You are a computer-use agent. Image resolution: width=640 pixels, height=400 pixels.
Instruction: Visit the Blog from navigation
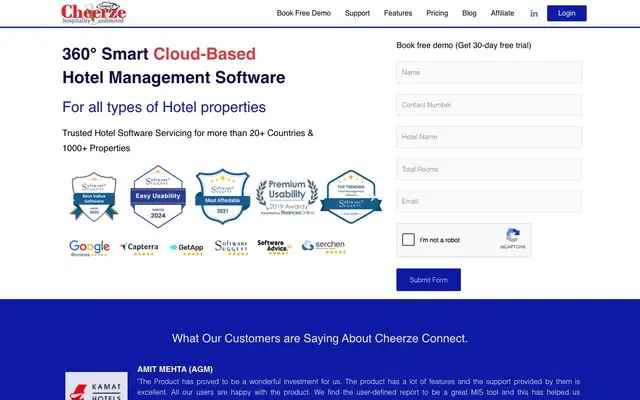(469, 13)
